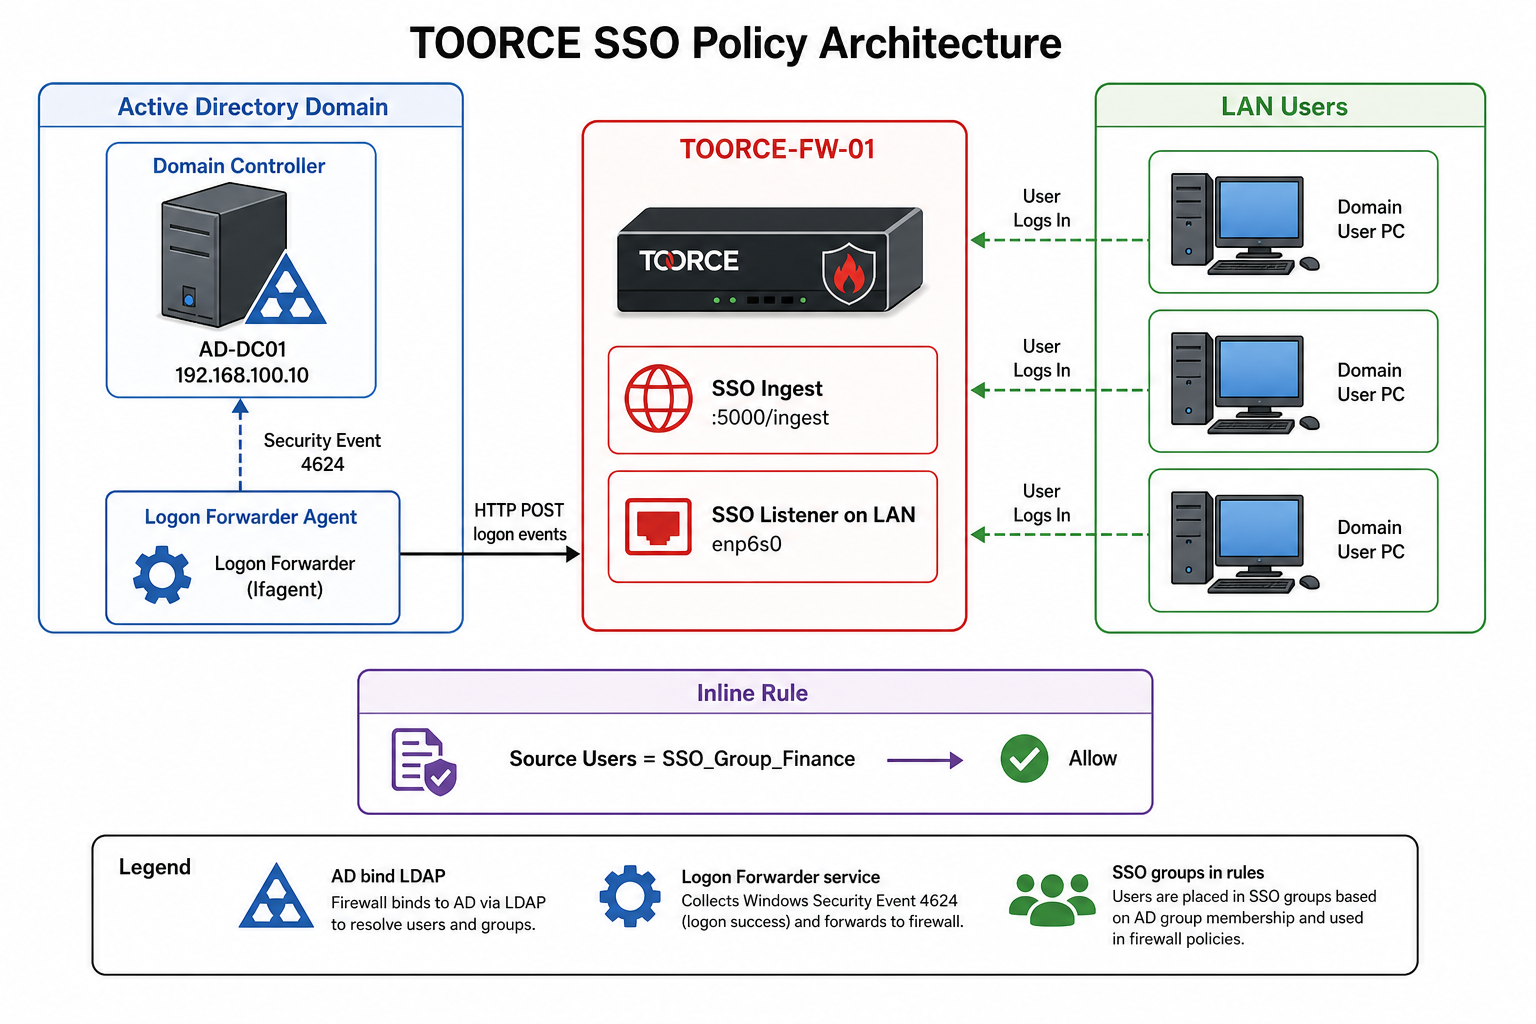Click the Legend title

tap(155, 867)
